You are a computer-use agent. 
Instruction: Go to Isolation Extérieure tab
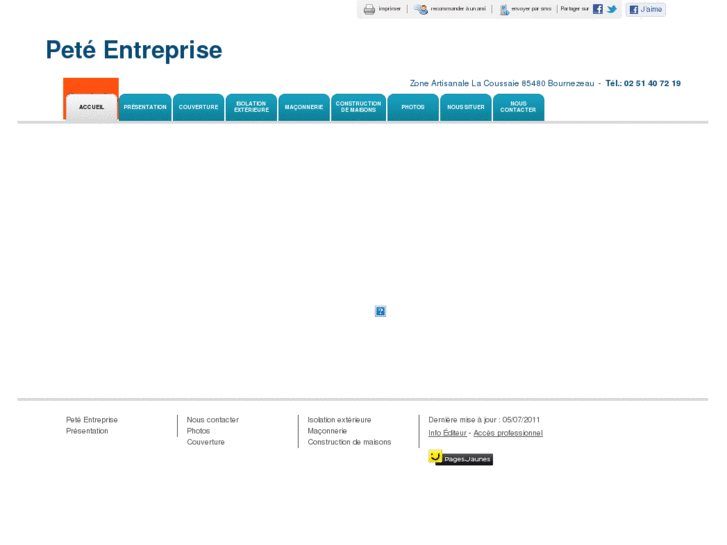[251, 107]
